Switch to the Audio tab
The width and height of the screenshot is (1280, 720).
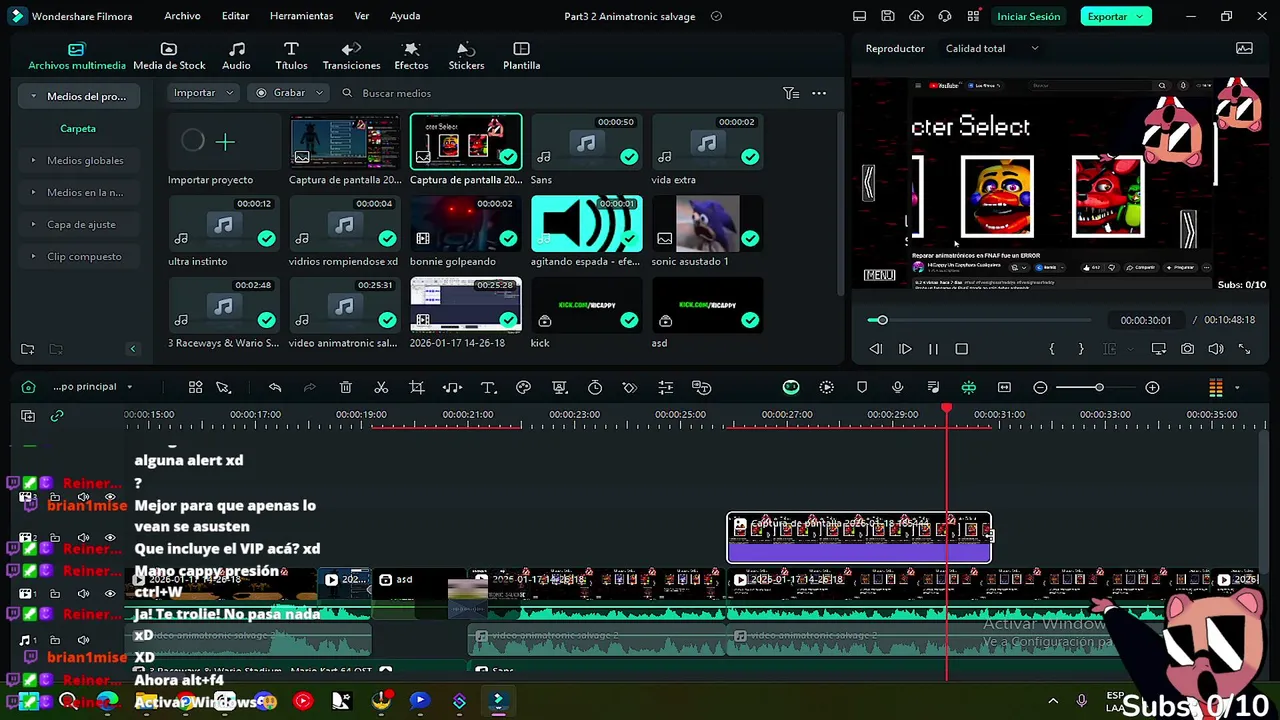(x=236, y=56)
